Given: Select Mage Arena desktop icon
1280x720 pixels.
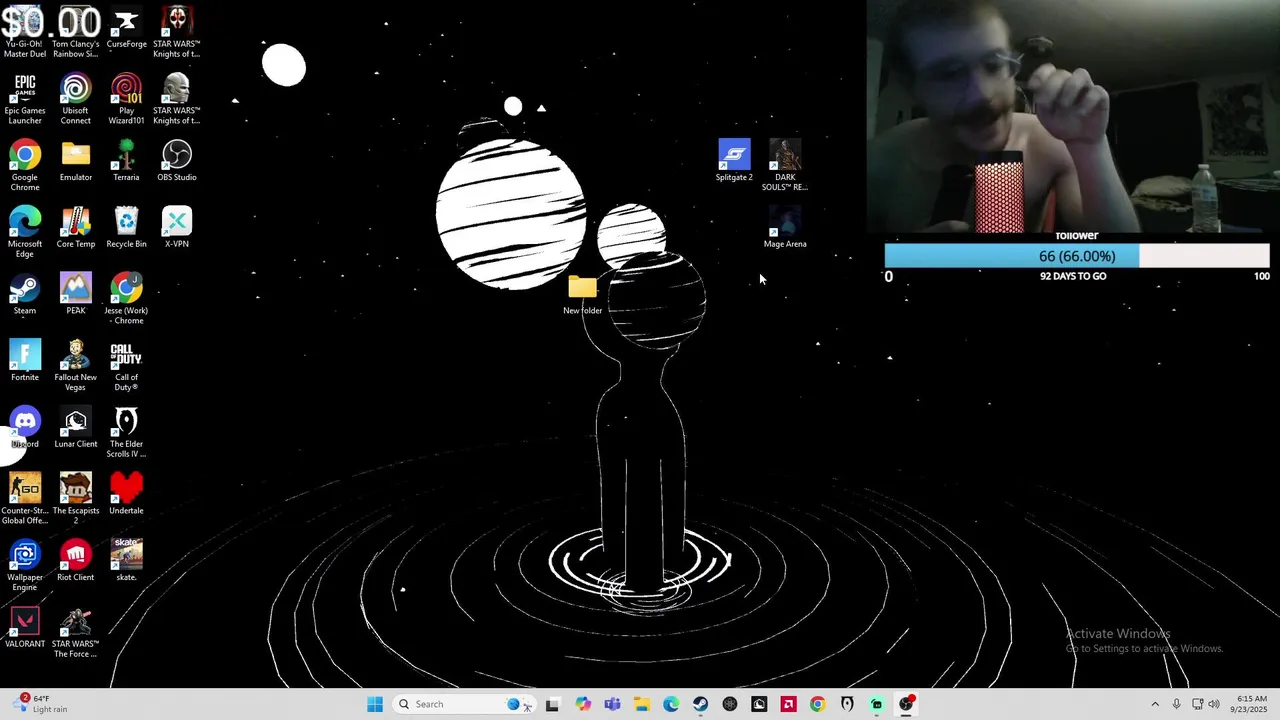Looking at the screenshot, I should [785, 228].
